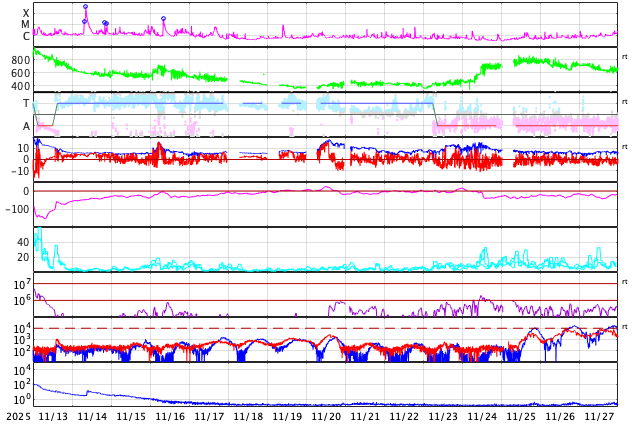Viewport: 634px width, 424px height.
Task: Select the 11/20 date label
Action: click(x=326, y=416)
